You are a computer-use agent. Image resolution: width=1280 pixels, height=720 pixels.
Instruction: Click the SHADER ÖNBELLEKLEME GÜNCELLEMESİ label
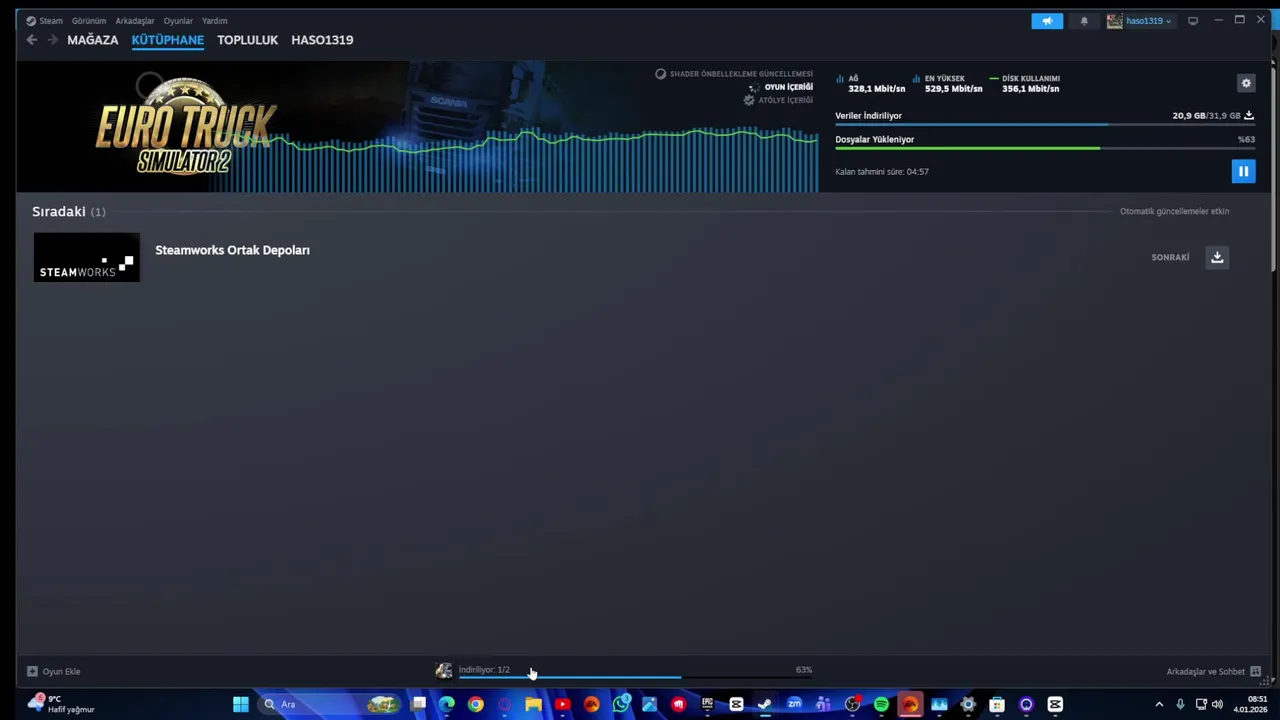pos(741,74)
